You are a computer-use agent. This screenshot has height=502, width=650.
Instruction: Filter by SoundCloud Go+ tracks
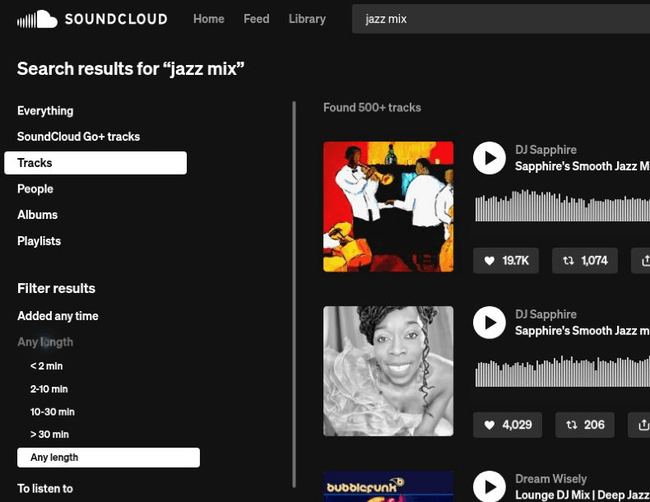(x=78, y=137)
